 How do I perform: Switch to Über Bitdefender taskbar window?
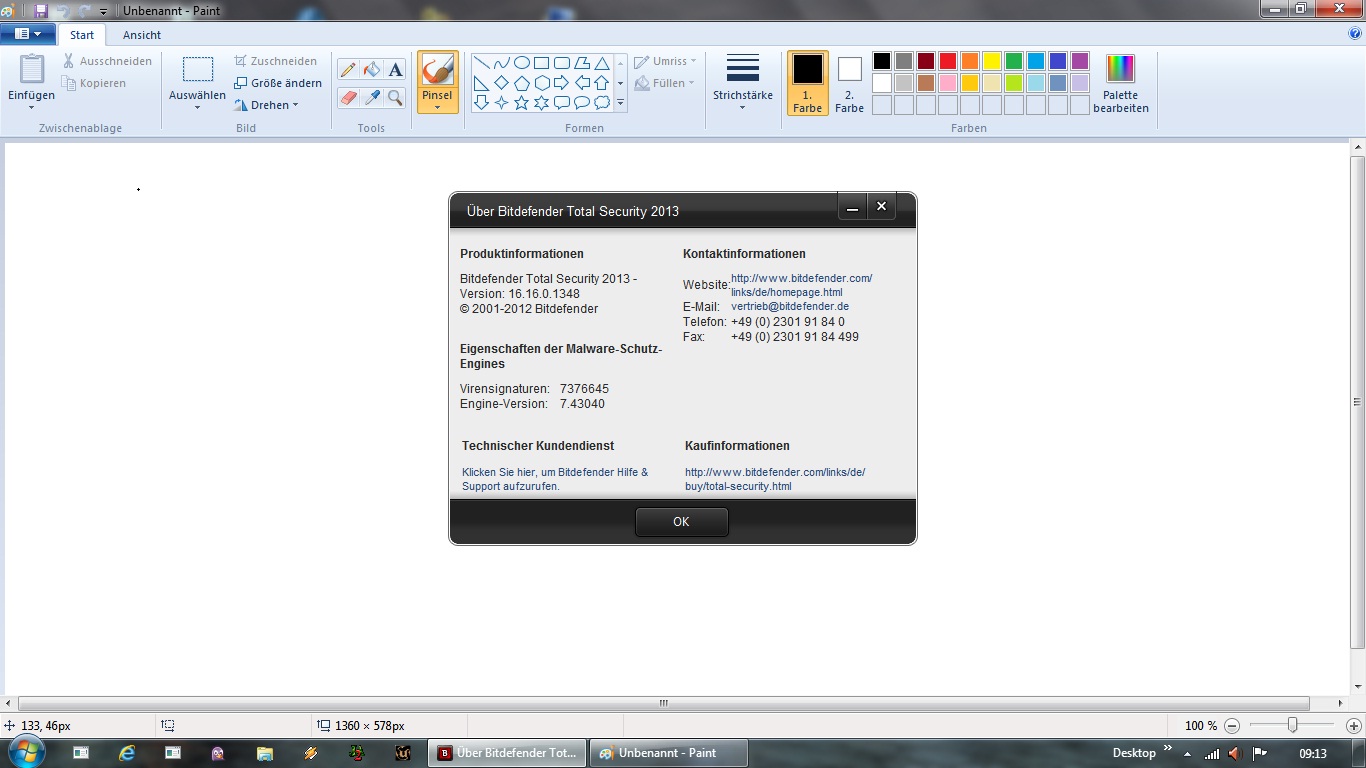point(507,753)
